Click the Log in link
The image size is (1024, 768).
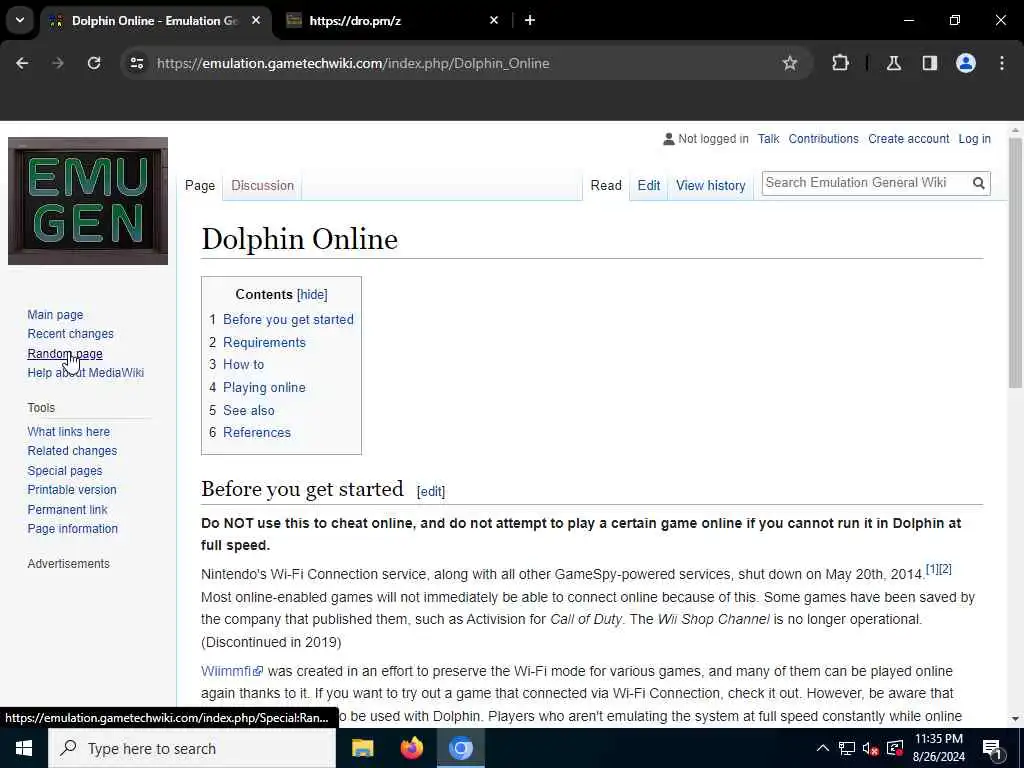[x=974, y=139]
